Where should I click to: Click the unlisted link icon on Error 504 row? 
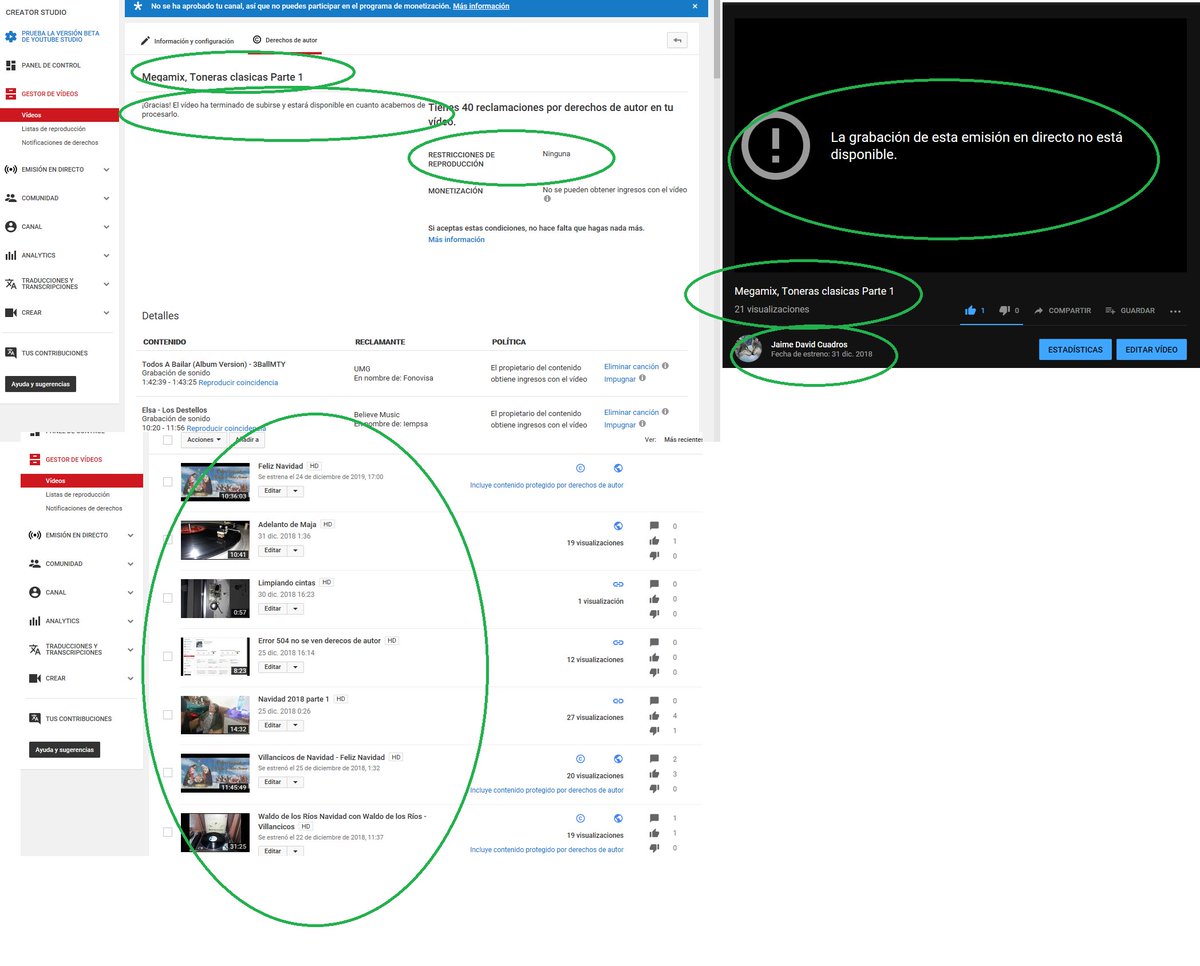point(618,642)
